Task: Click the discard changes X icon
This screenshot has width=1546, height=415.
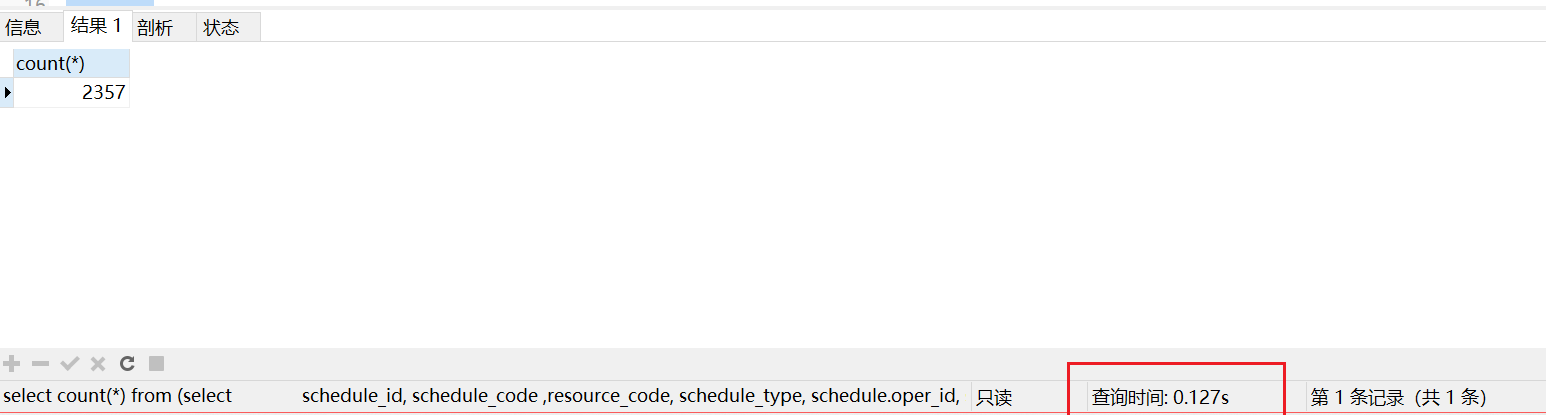Action: coord(98,364)
